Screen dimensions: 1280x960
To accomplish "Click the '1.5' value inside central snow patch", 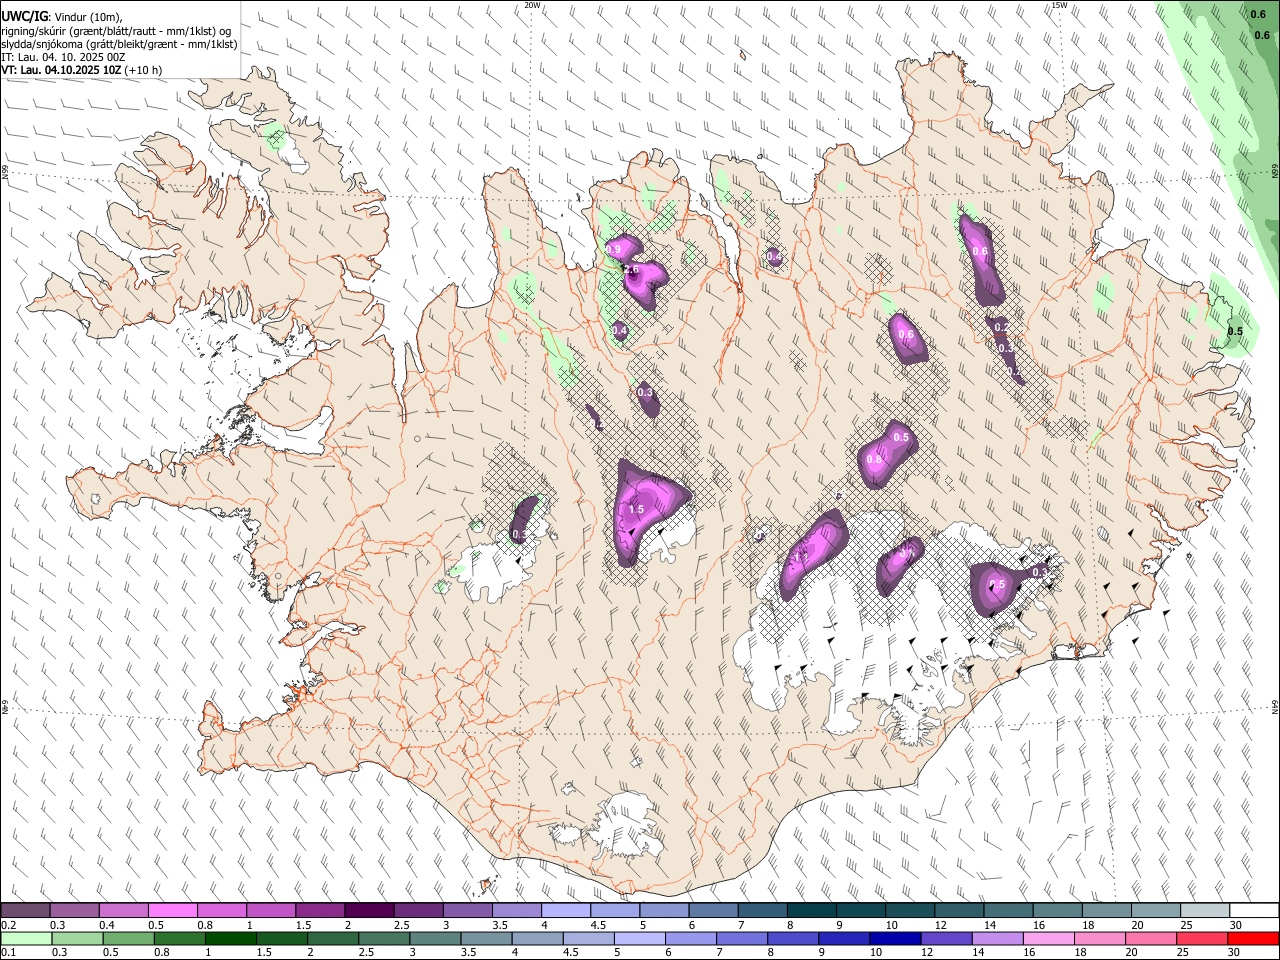I will 636,509.
